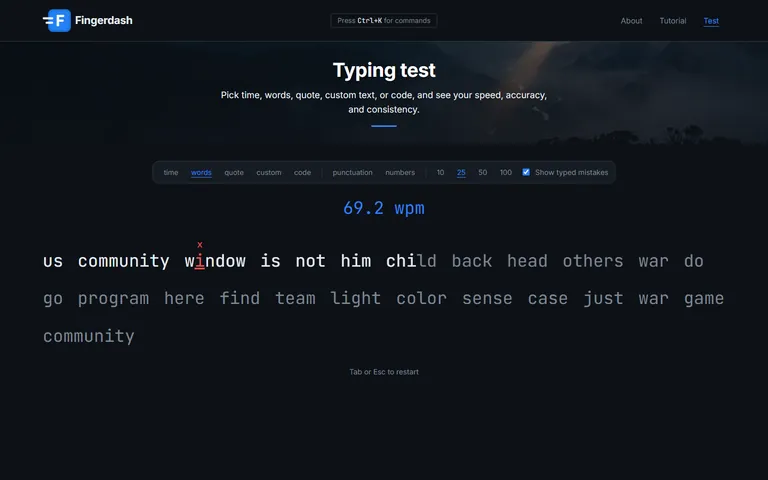Uncheck Show typed mistakes checkbox
This screenshot has width=768, height=480.
[526, 172]
